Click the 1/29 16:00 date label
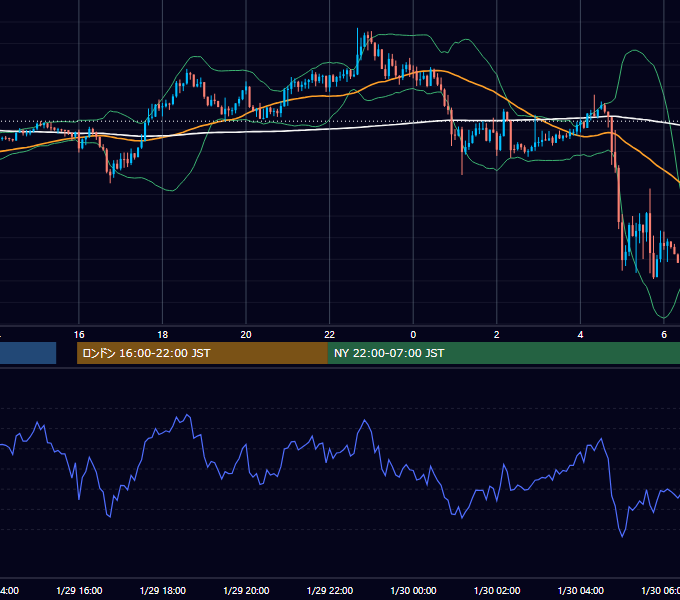The width and height of the screenshot is (680, 600). point(79,590)
